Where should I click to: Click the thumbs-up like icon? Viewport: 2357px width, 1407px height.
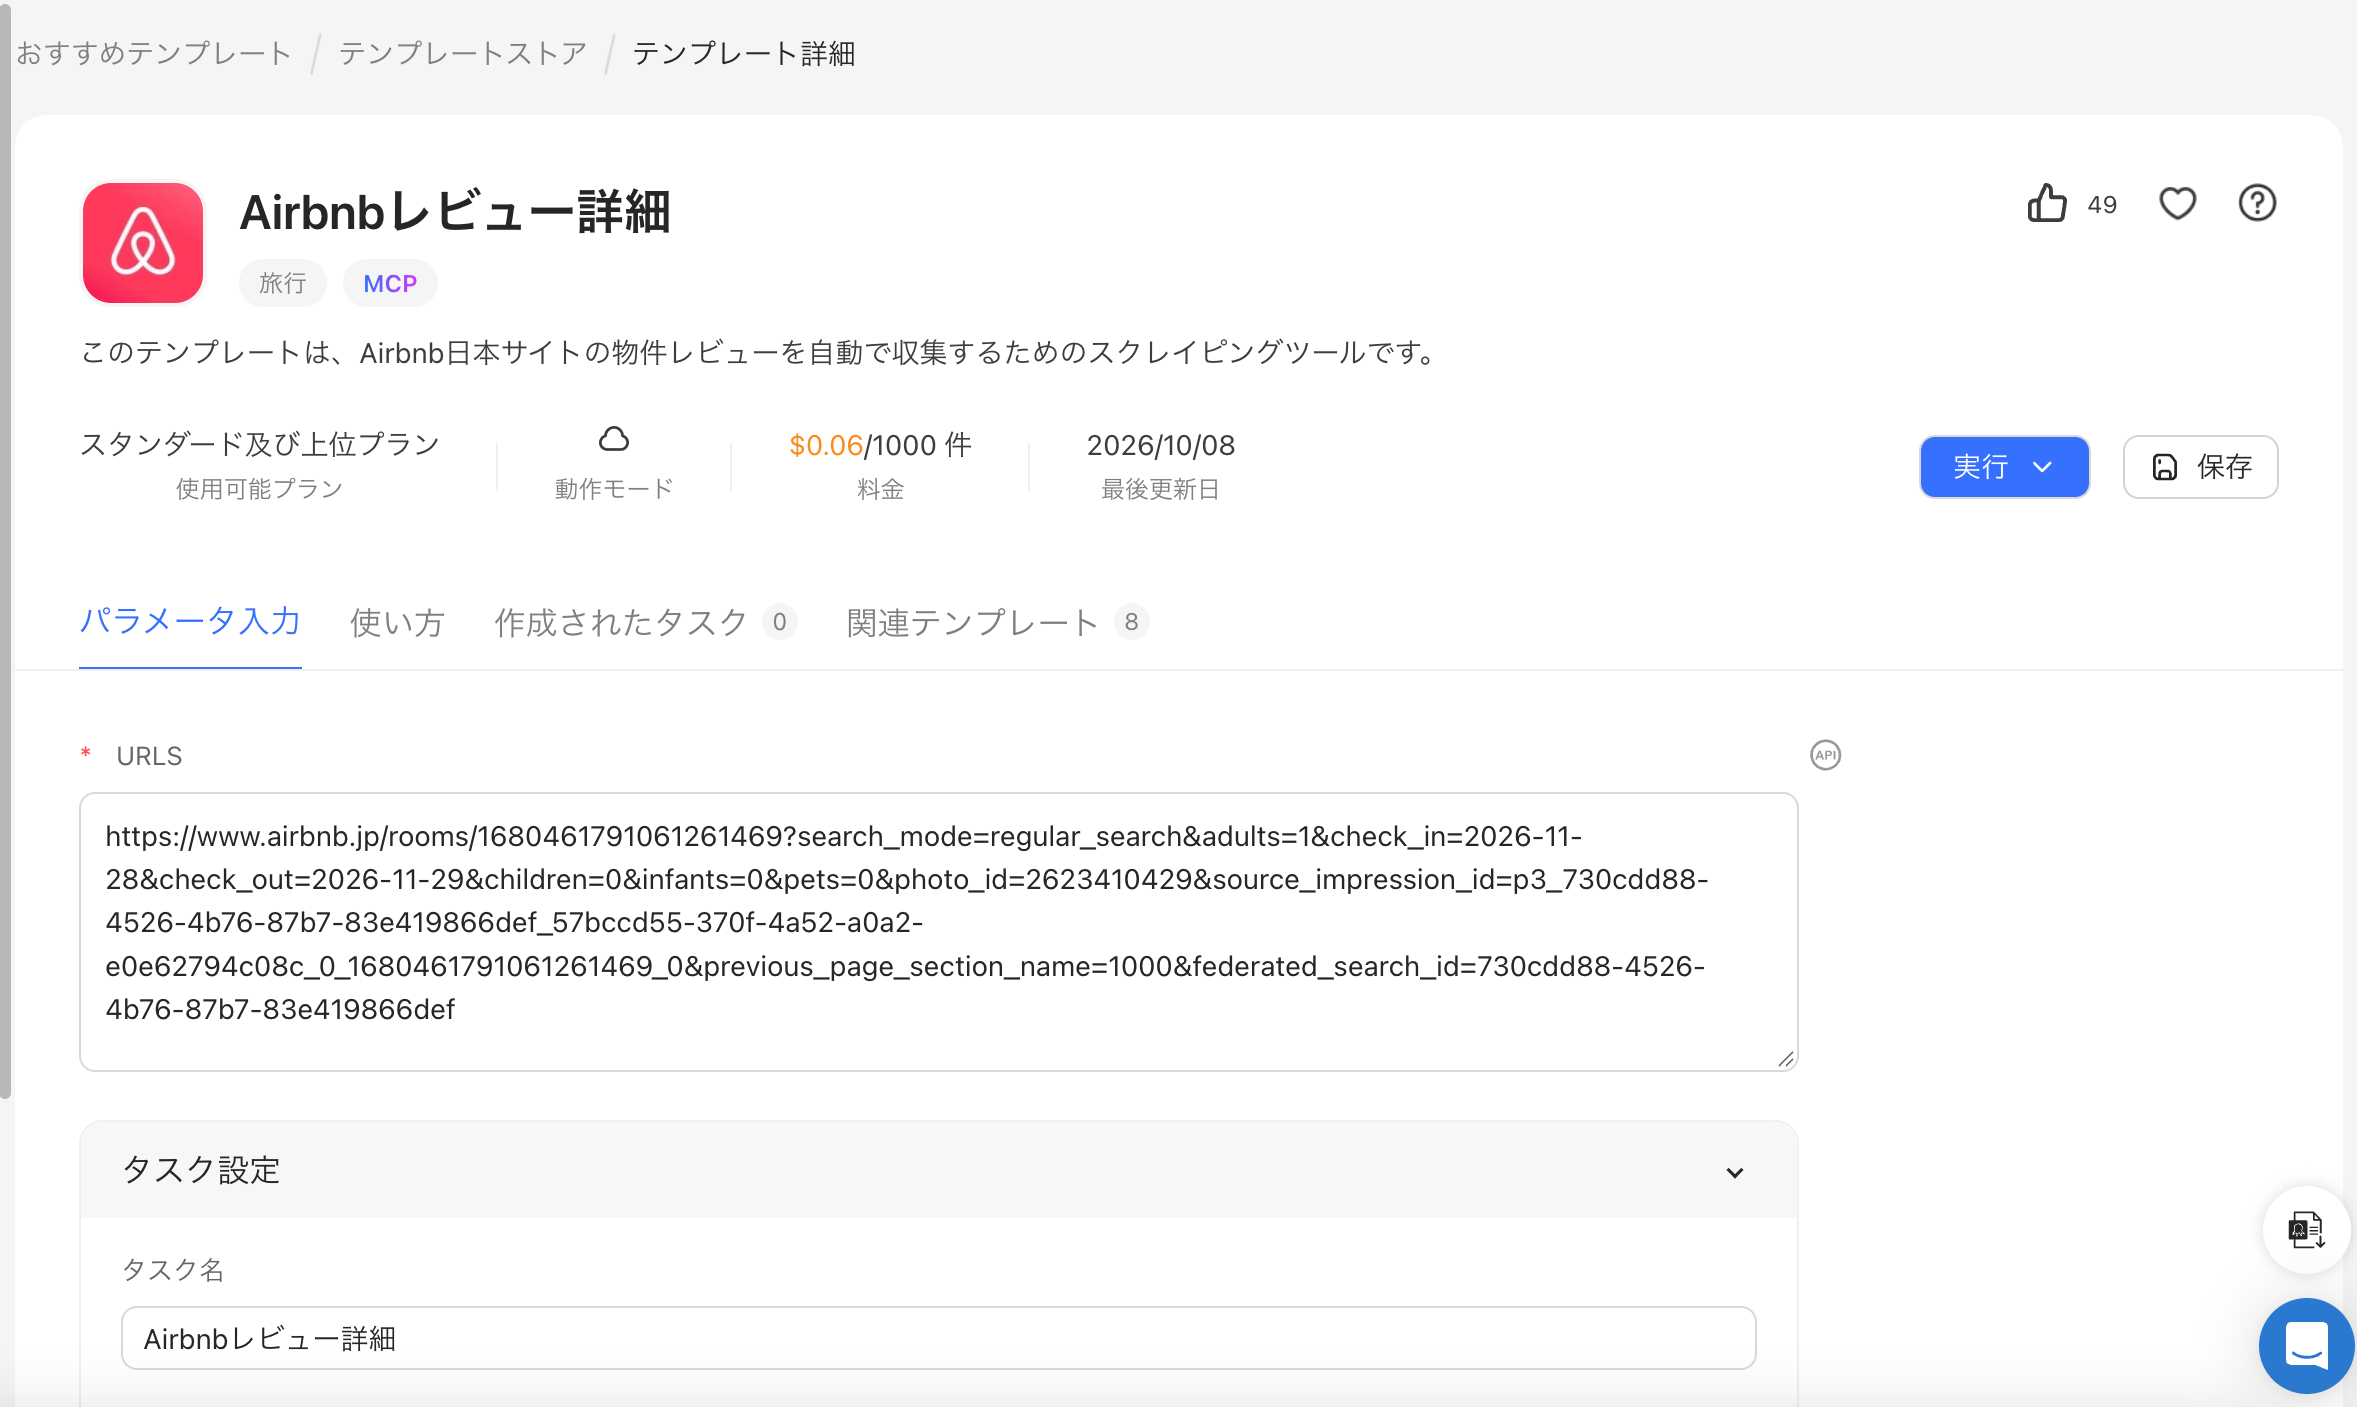[x=2047, y=204]
